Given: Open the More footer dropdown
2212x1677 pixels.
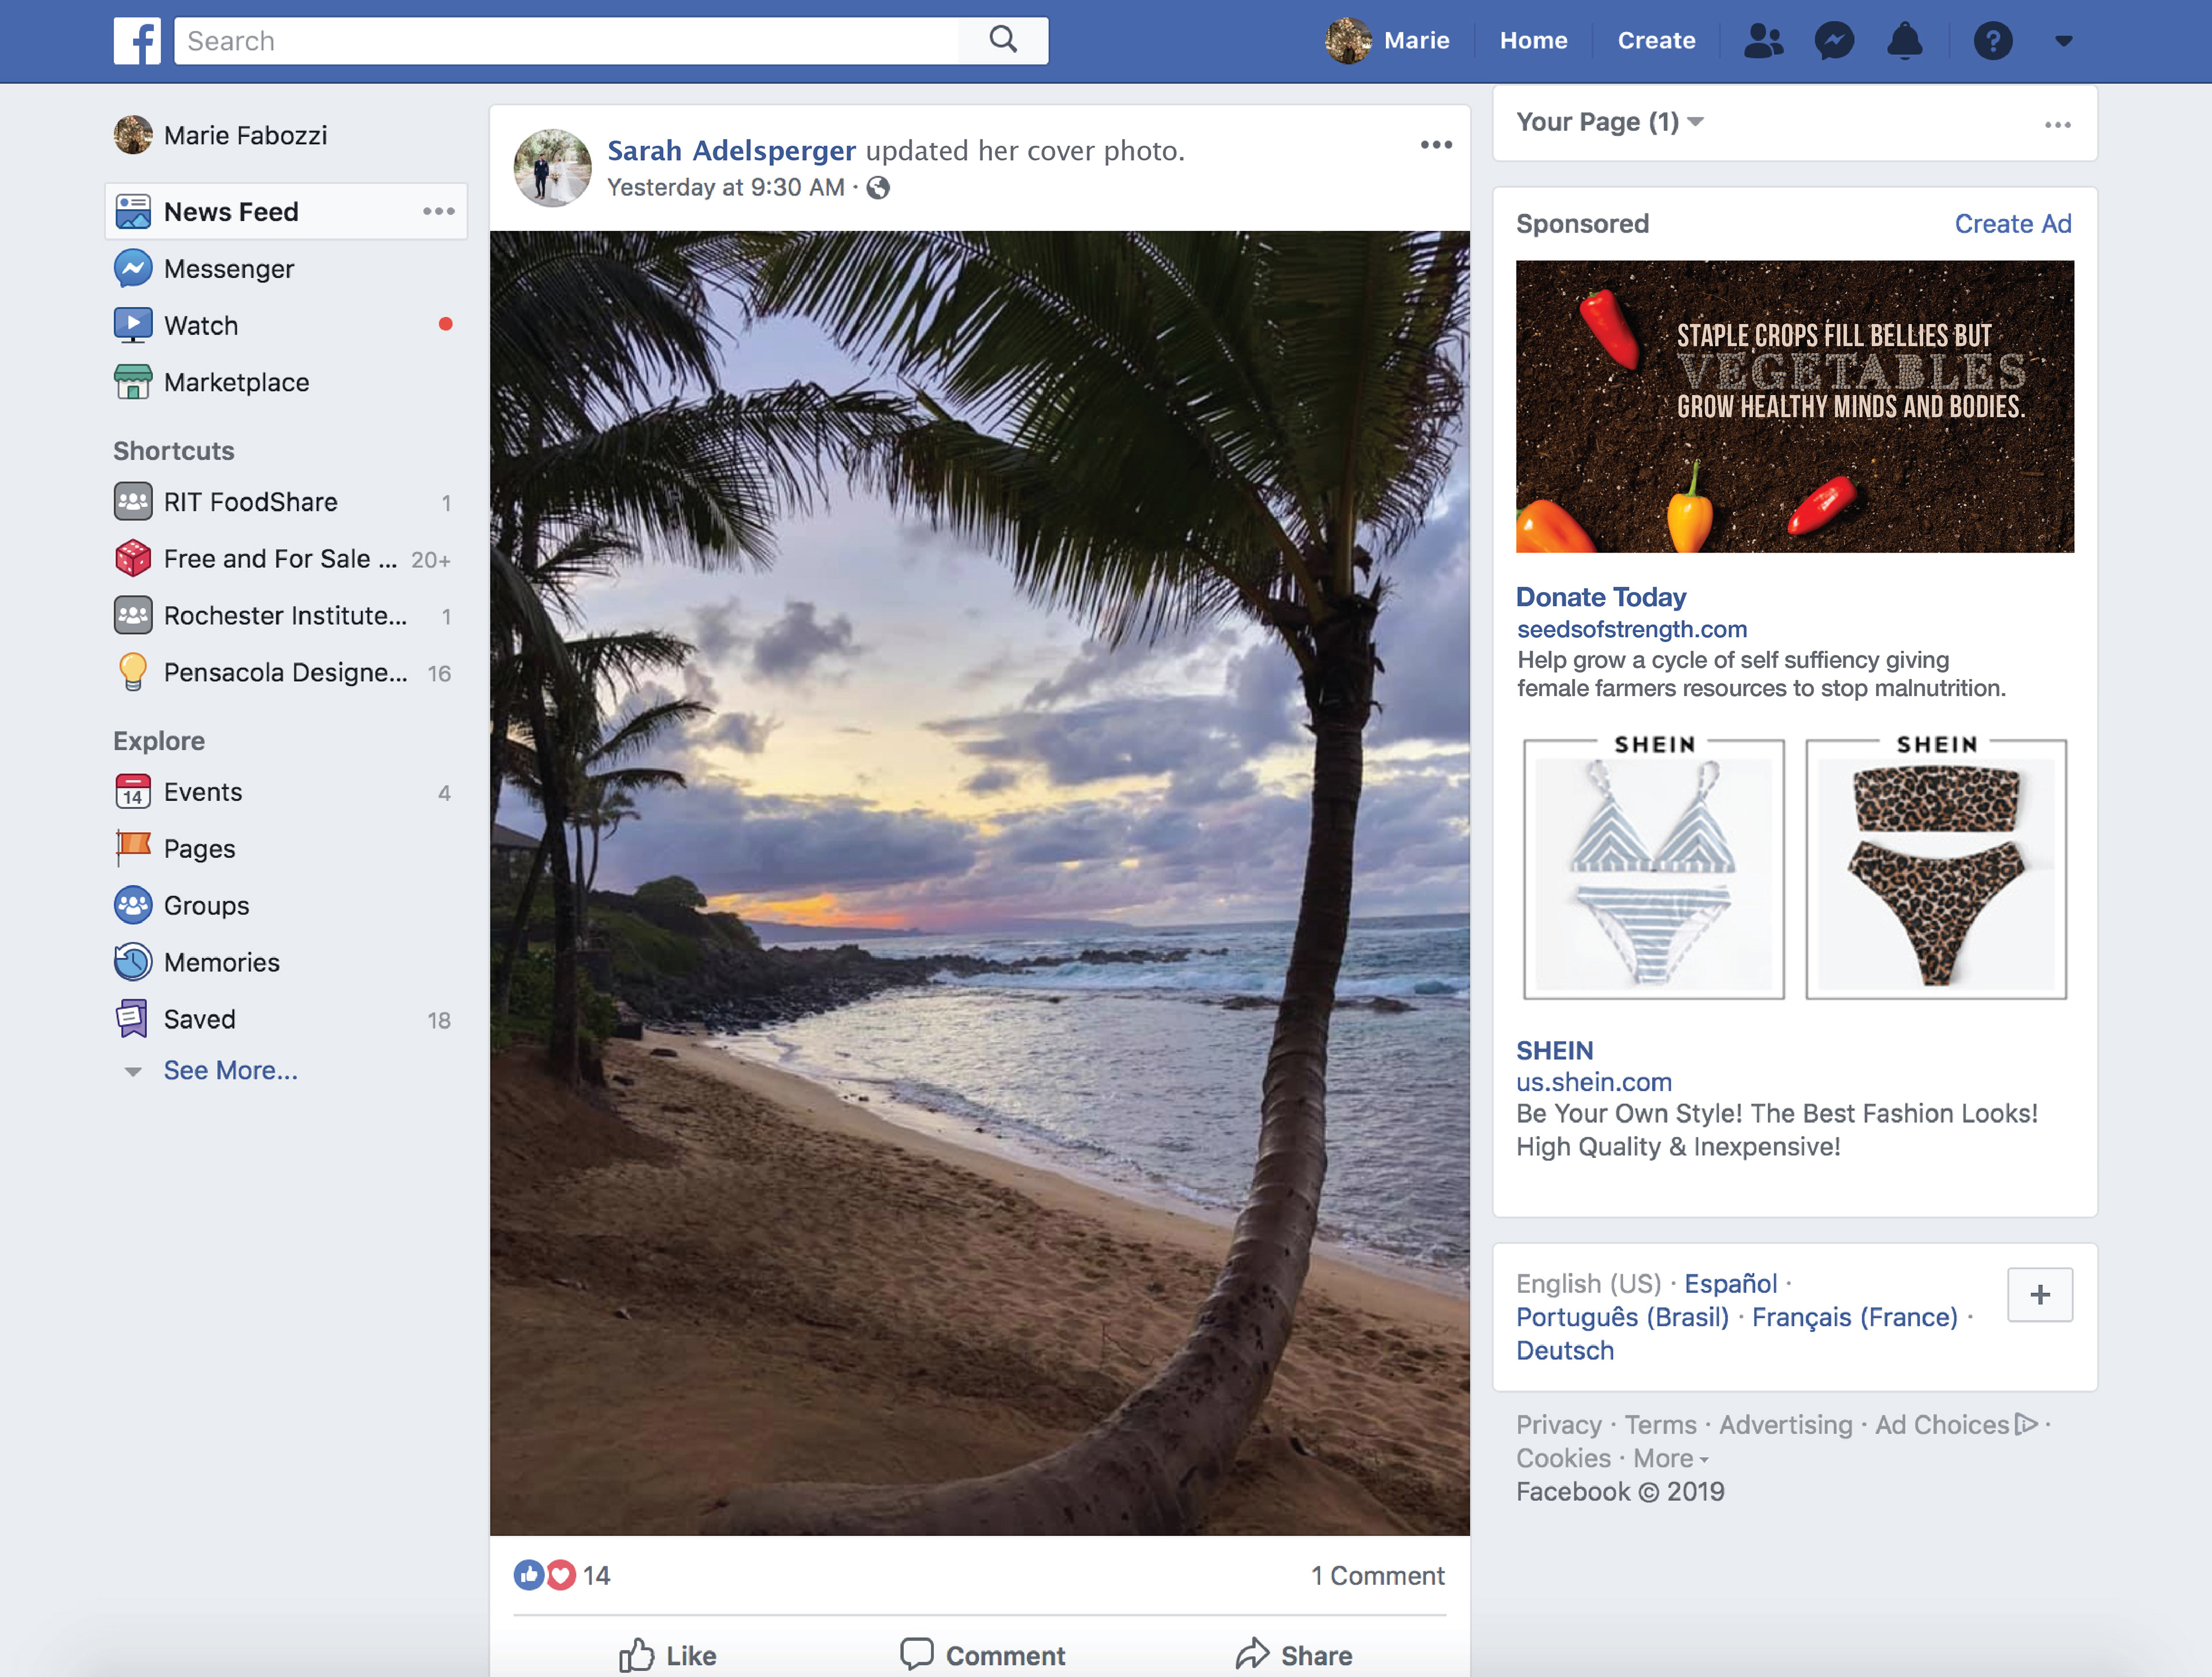Looking at the screenshot, I should [x=1670, y=1458].
